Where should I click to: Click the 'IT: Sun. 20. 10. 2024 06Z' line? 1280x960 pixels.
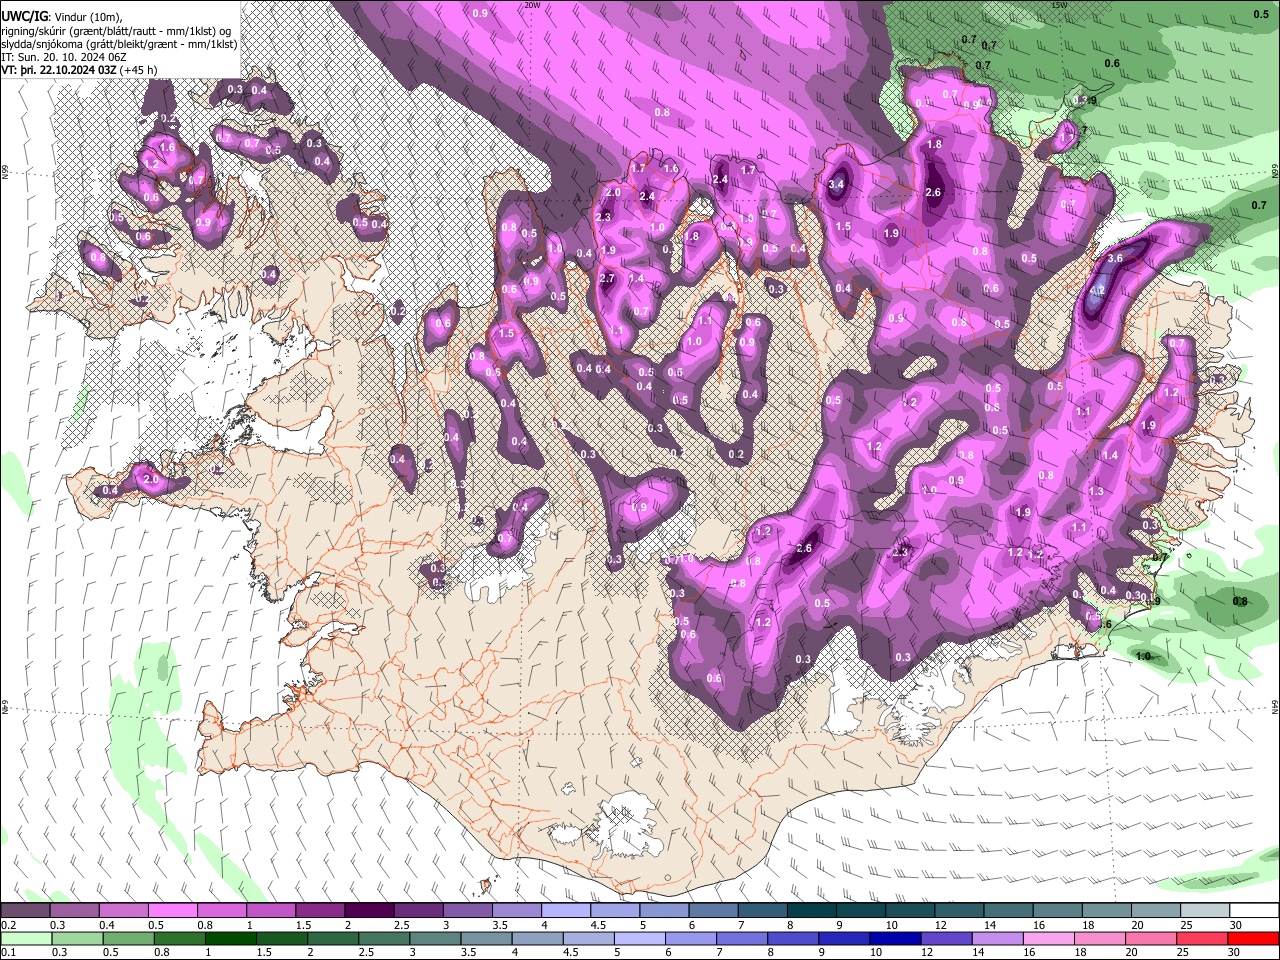point(63,58)
